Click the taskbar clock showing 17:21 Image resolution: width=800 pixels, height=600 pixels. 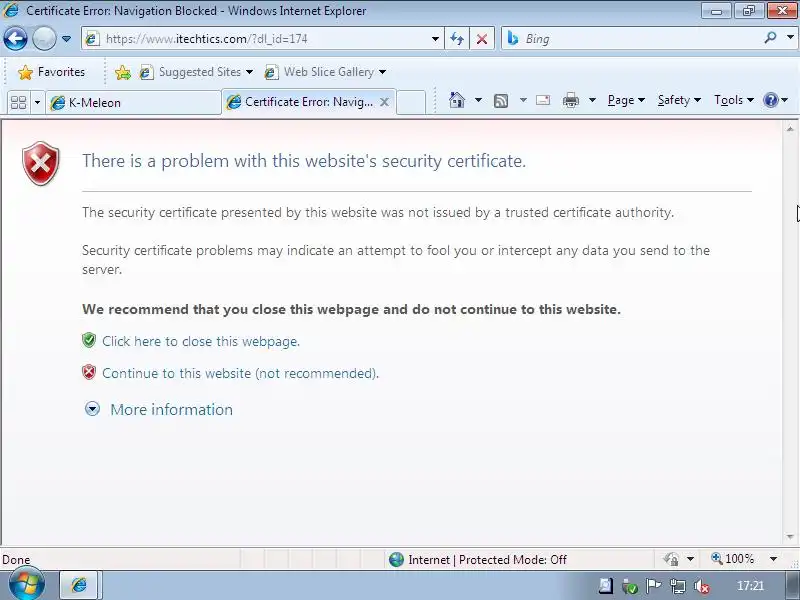pos(750,586)
